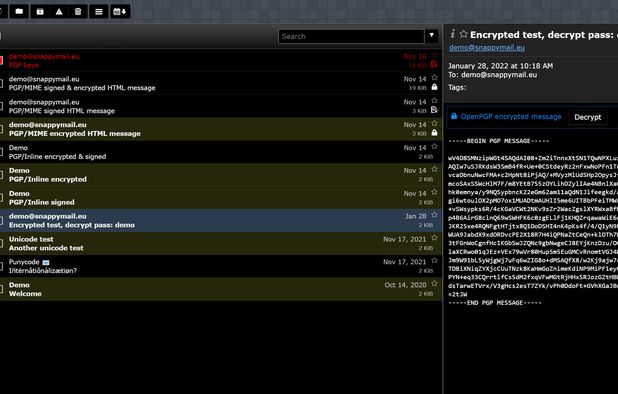Click lock icon on PGP/MIME encrypted HTML row
618x394 pixels.
click(x=434, y=133)
